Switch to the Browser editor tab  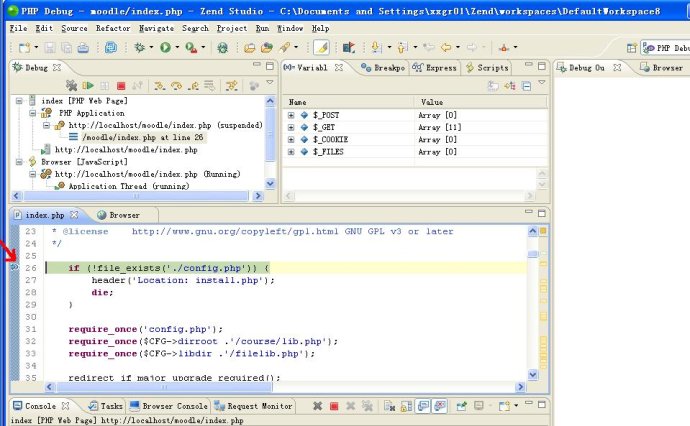(119, 215)
